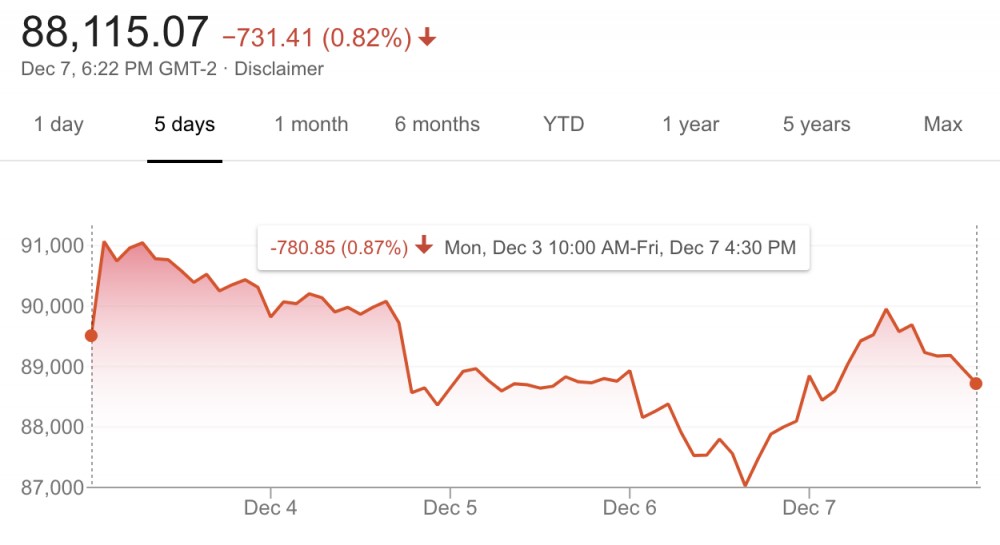Open the 5 years chart range

pyautogui.click(x=816, y=125)
